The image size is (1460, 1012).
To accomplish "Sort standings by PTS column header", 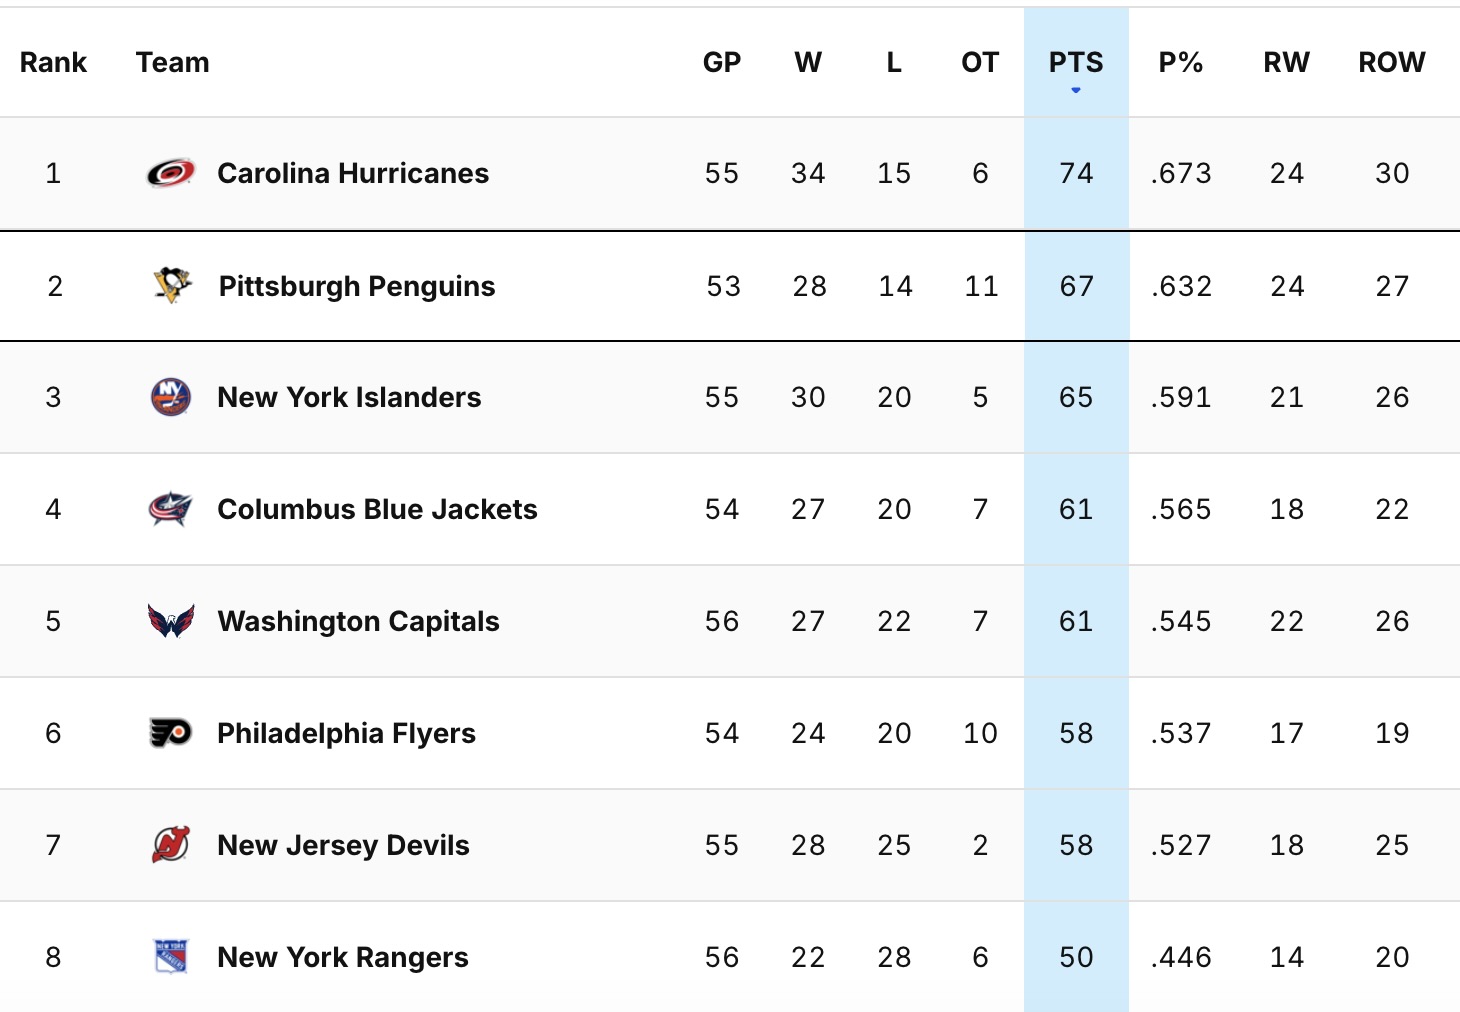I will (1076, 62).
